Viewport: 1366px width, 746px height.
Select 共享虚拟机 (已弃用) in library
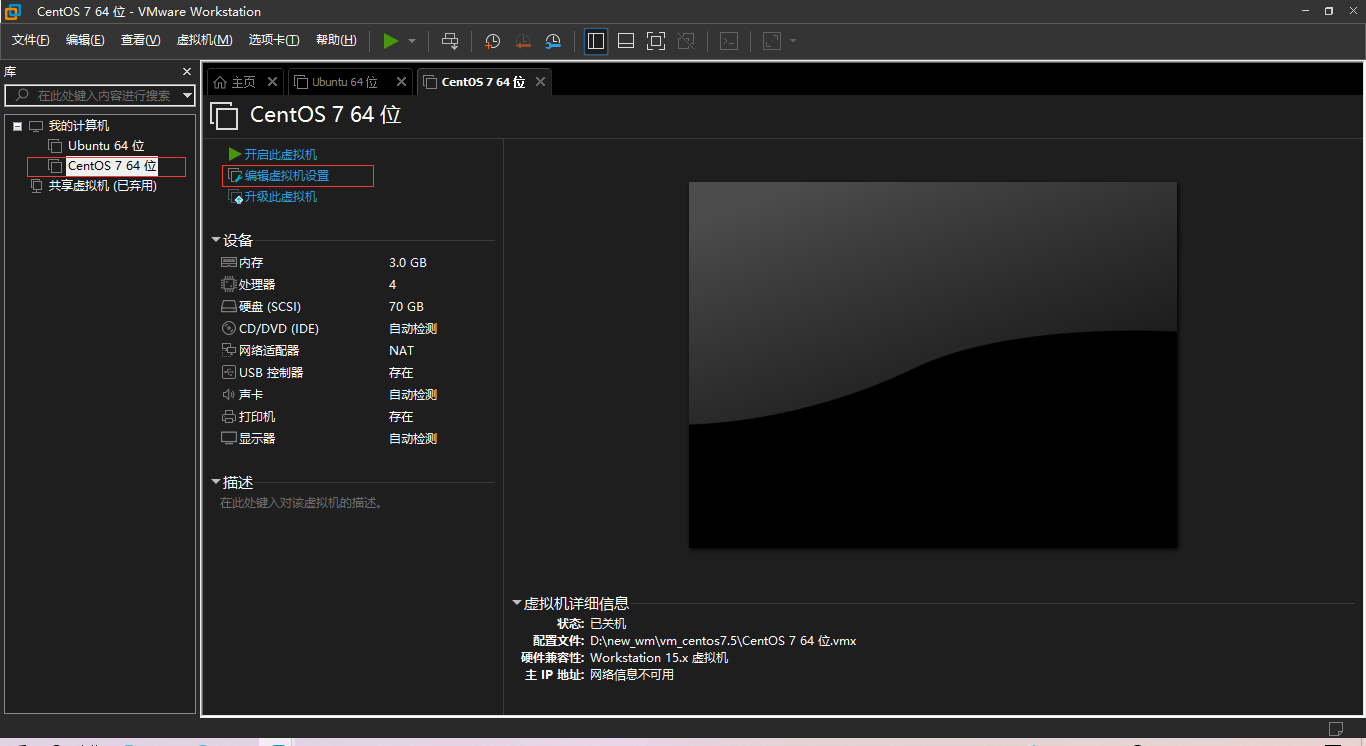click(103, 186)
